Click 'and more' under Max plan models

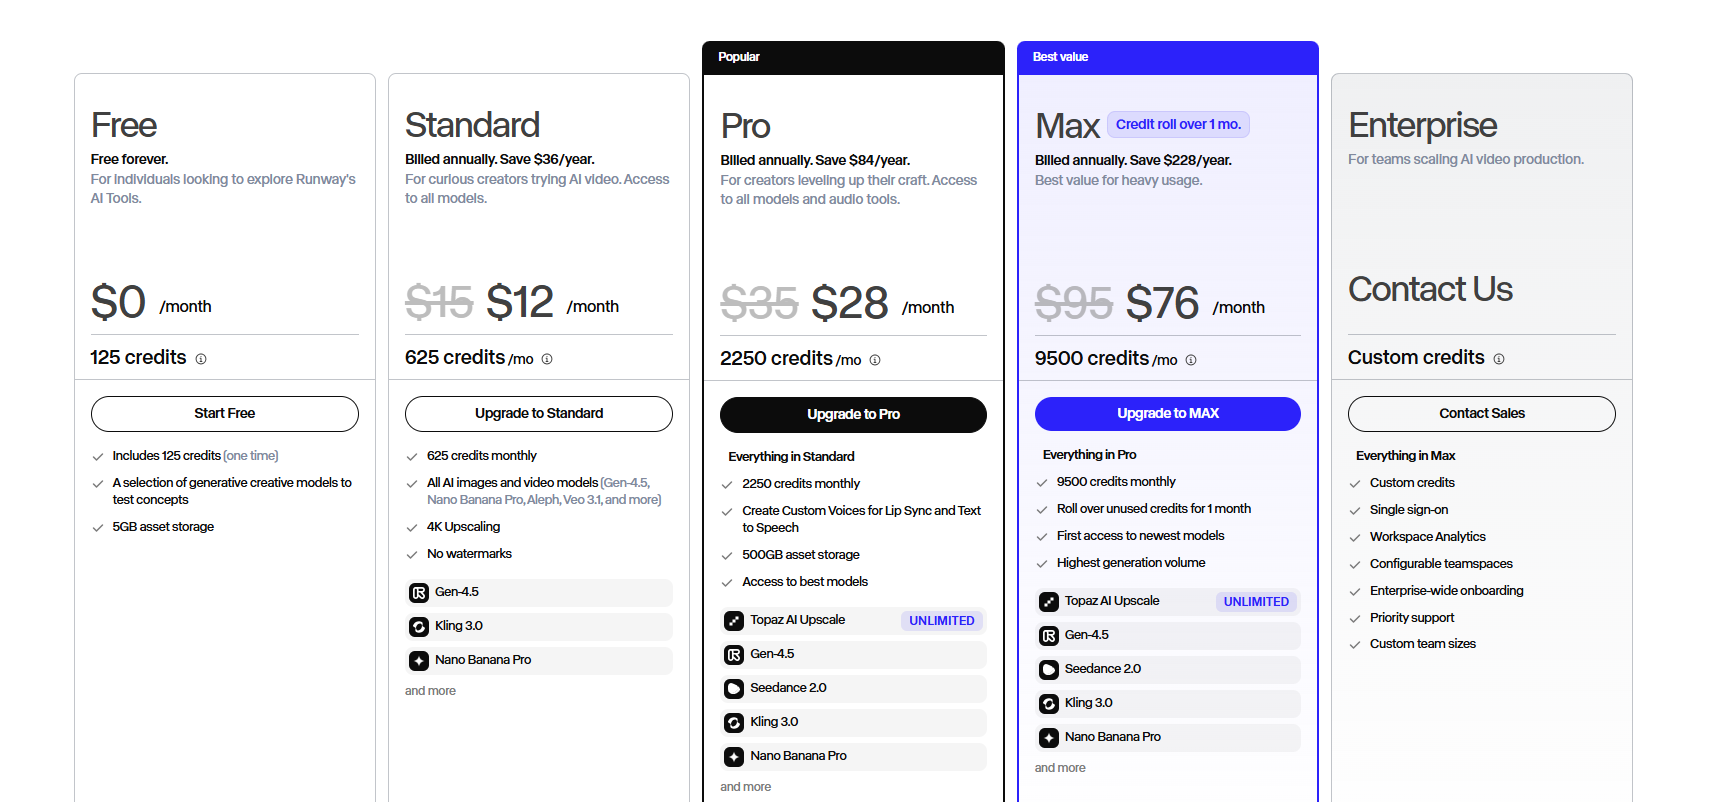pos(1060,768)
